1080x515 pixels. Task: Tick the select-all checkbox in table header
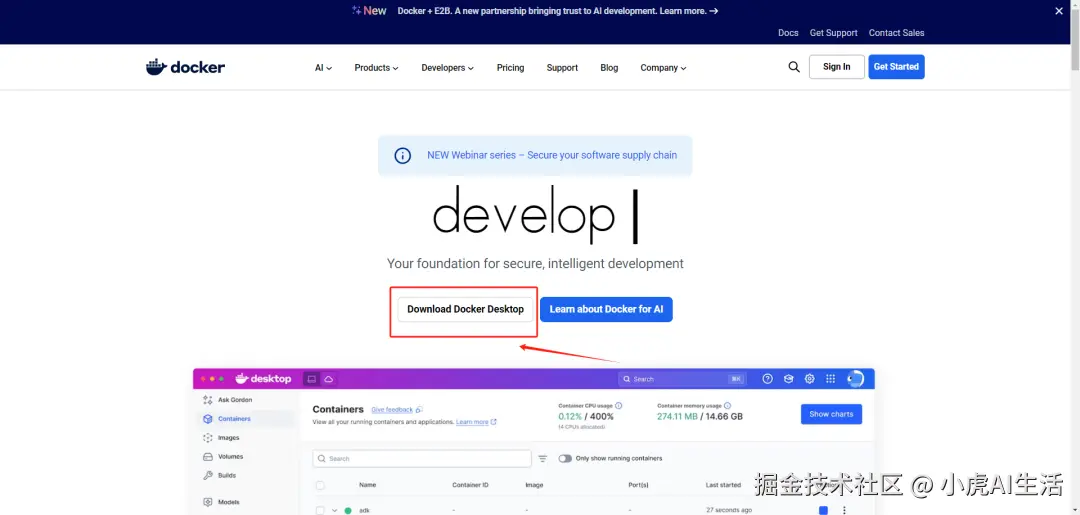[x=320, y=485]
